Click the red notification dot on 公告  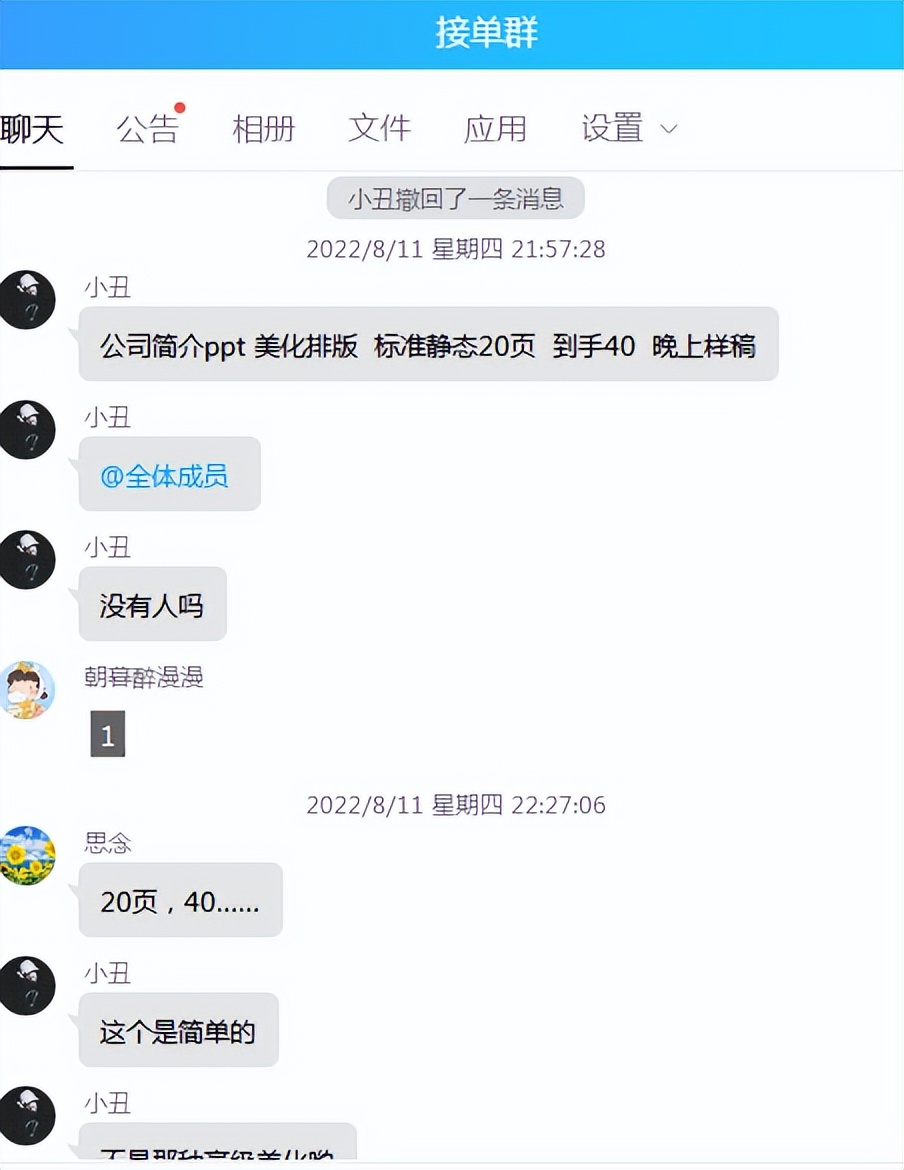click(x=180, y=107)
